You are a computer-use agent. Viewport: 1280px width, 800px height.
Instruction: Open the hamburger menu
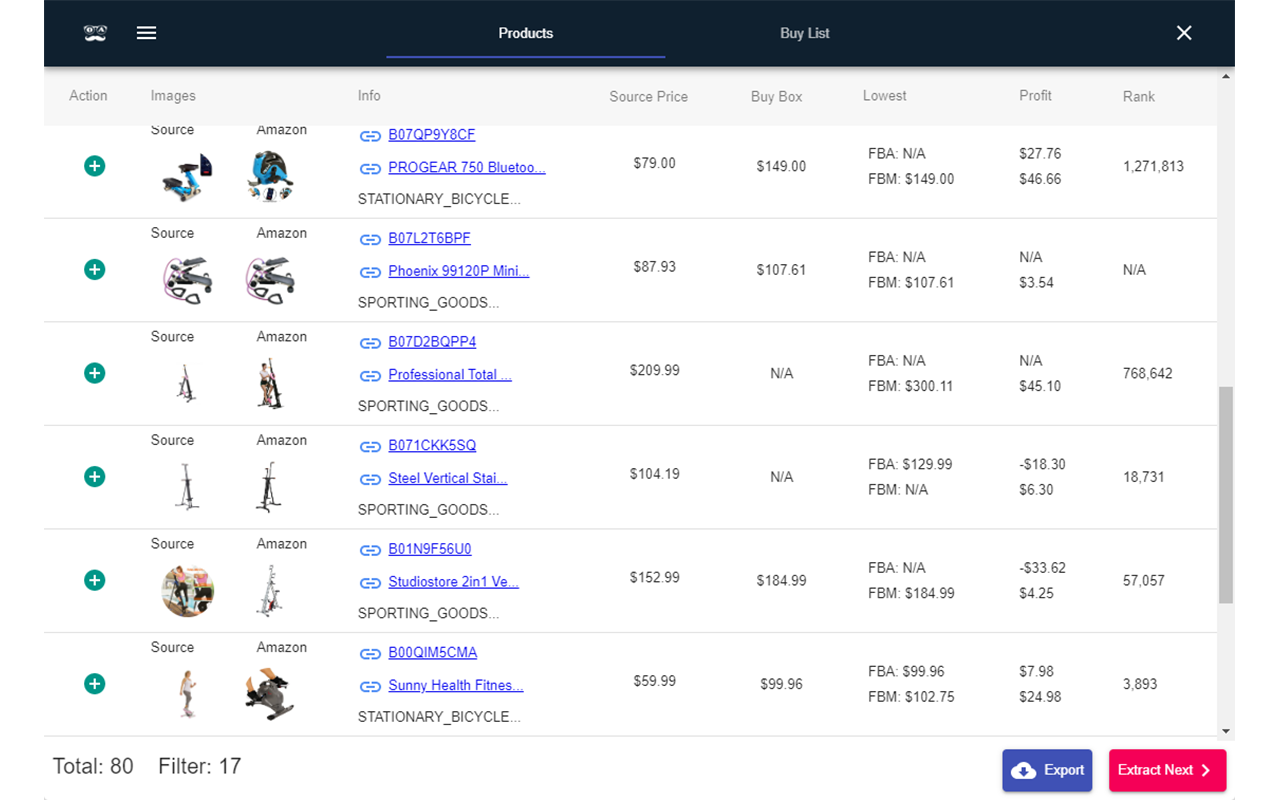coord(146,32)
